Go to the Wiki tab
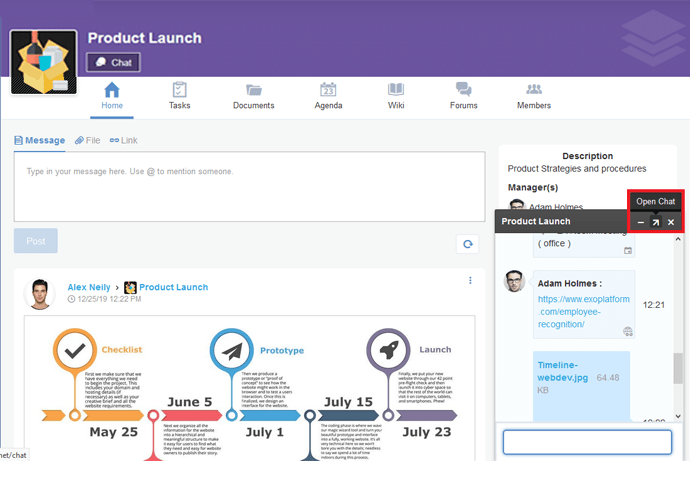The height and width of the screenshot is (477, 690). tap(396, 96)
